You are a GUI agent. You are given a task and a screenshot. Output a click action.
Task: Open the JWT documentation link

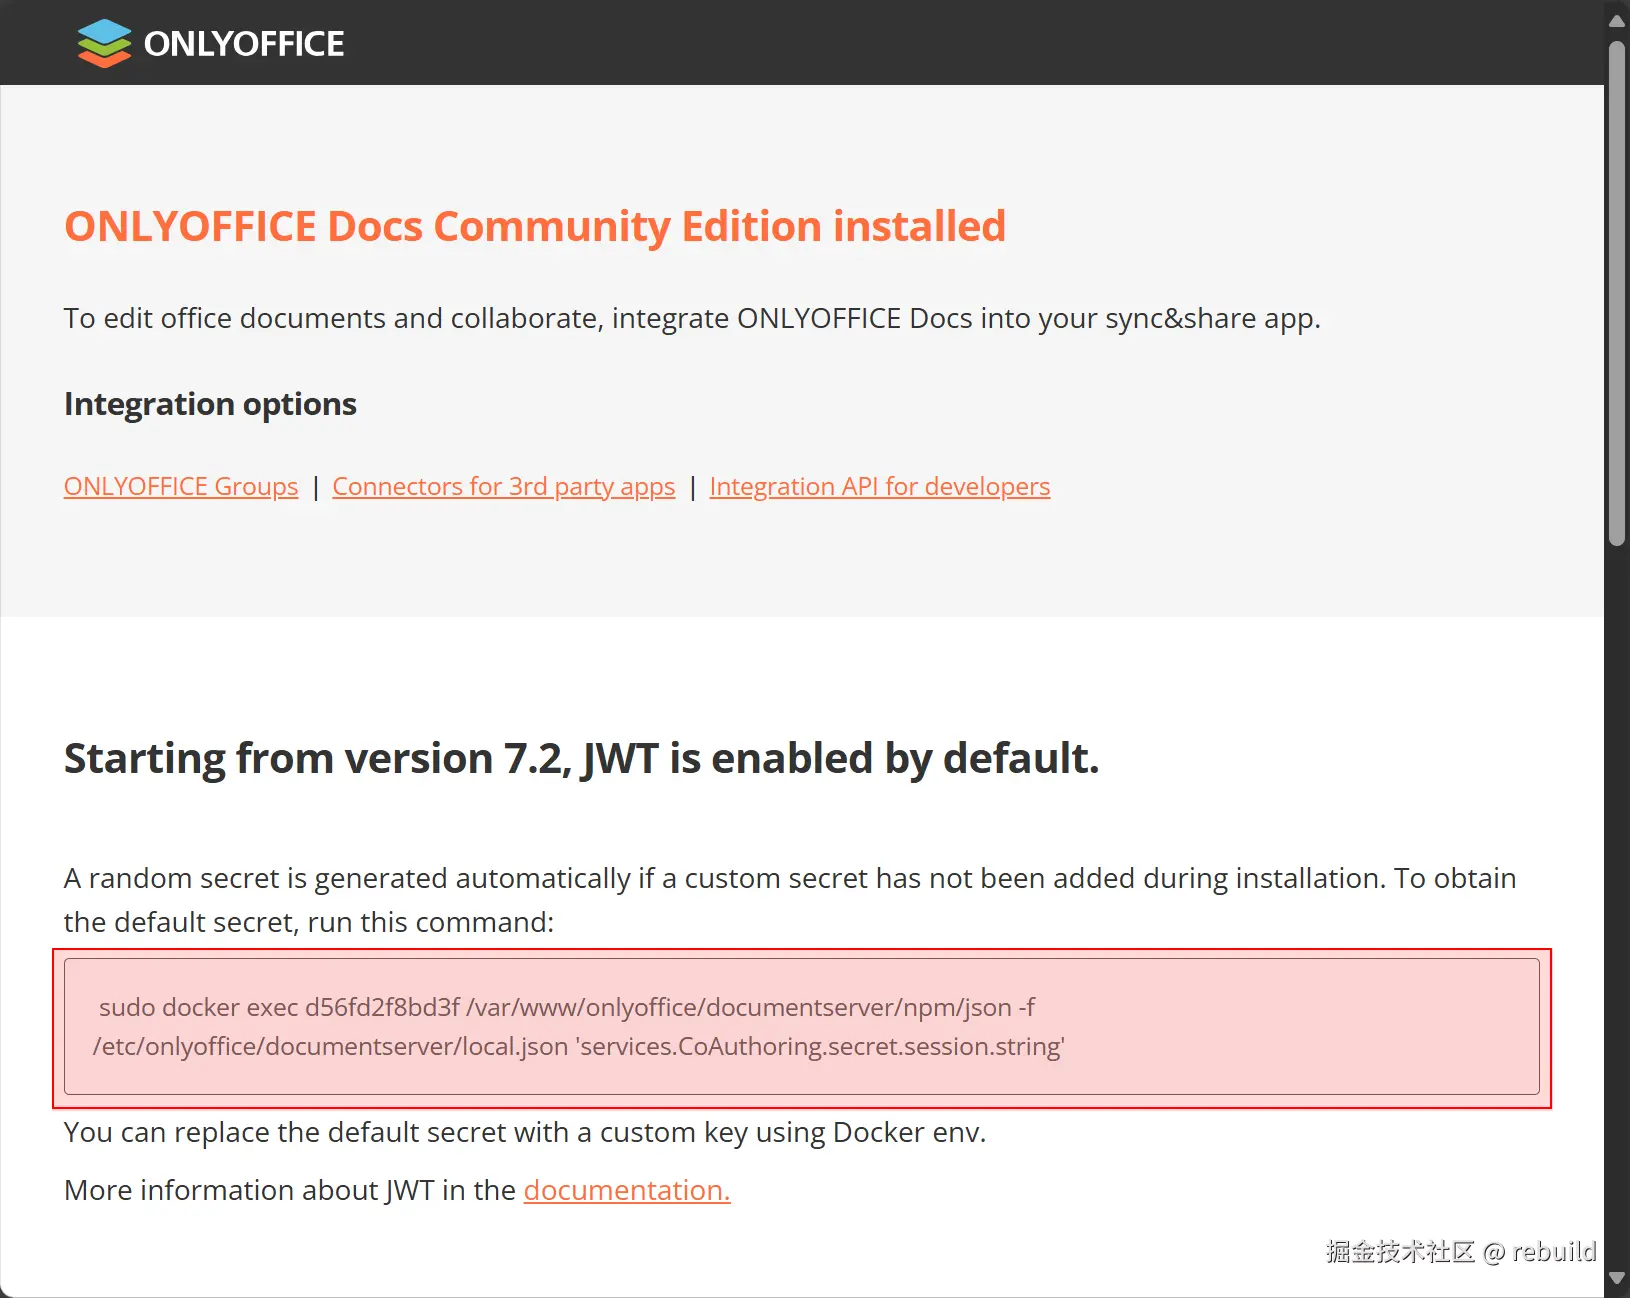click(627, 1190)
